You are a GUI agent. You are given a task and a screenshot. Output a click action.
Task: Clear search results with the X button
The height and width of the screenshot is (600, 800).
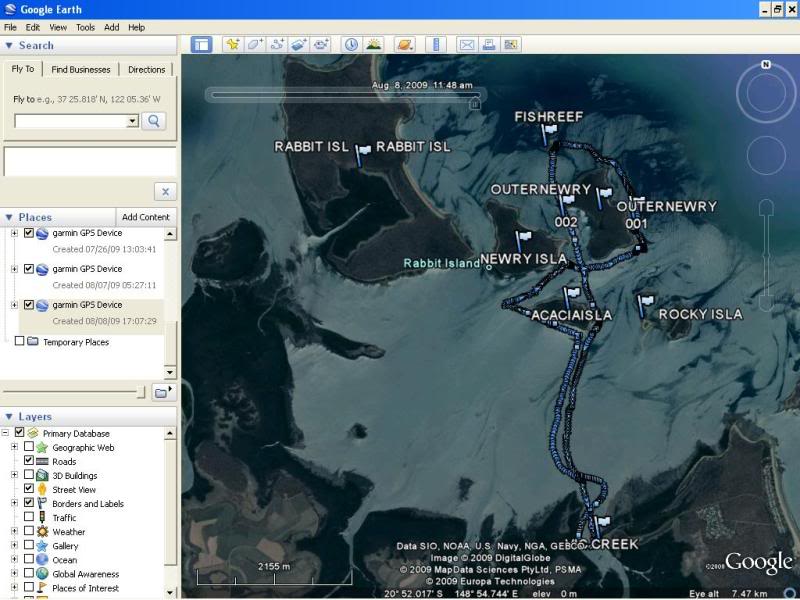[165, 192]
